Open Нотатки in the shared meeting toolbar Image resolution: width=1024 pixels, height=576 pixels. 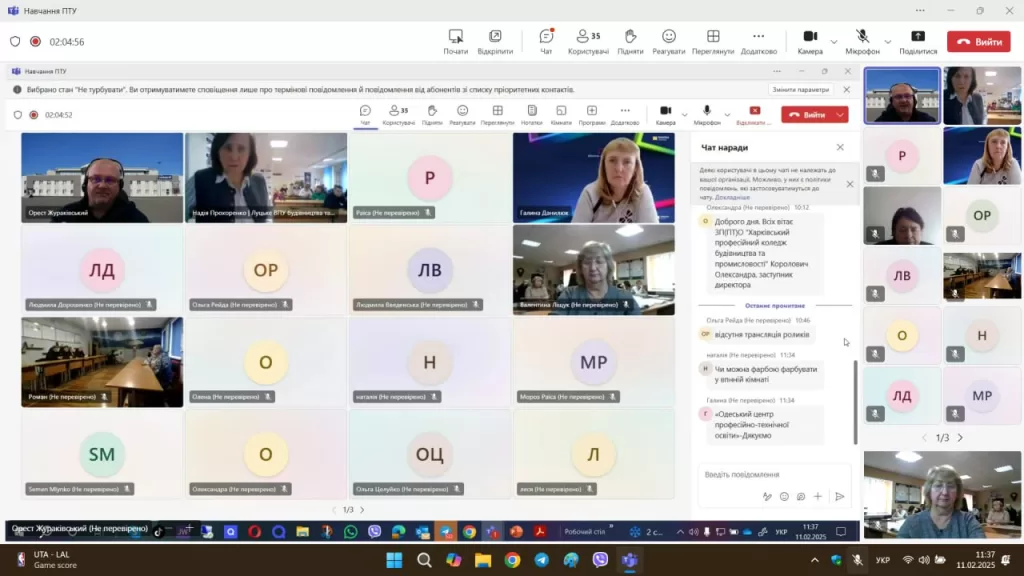[532, 114]
